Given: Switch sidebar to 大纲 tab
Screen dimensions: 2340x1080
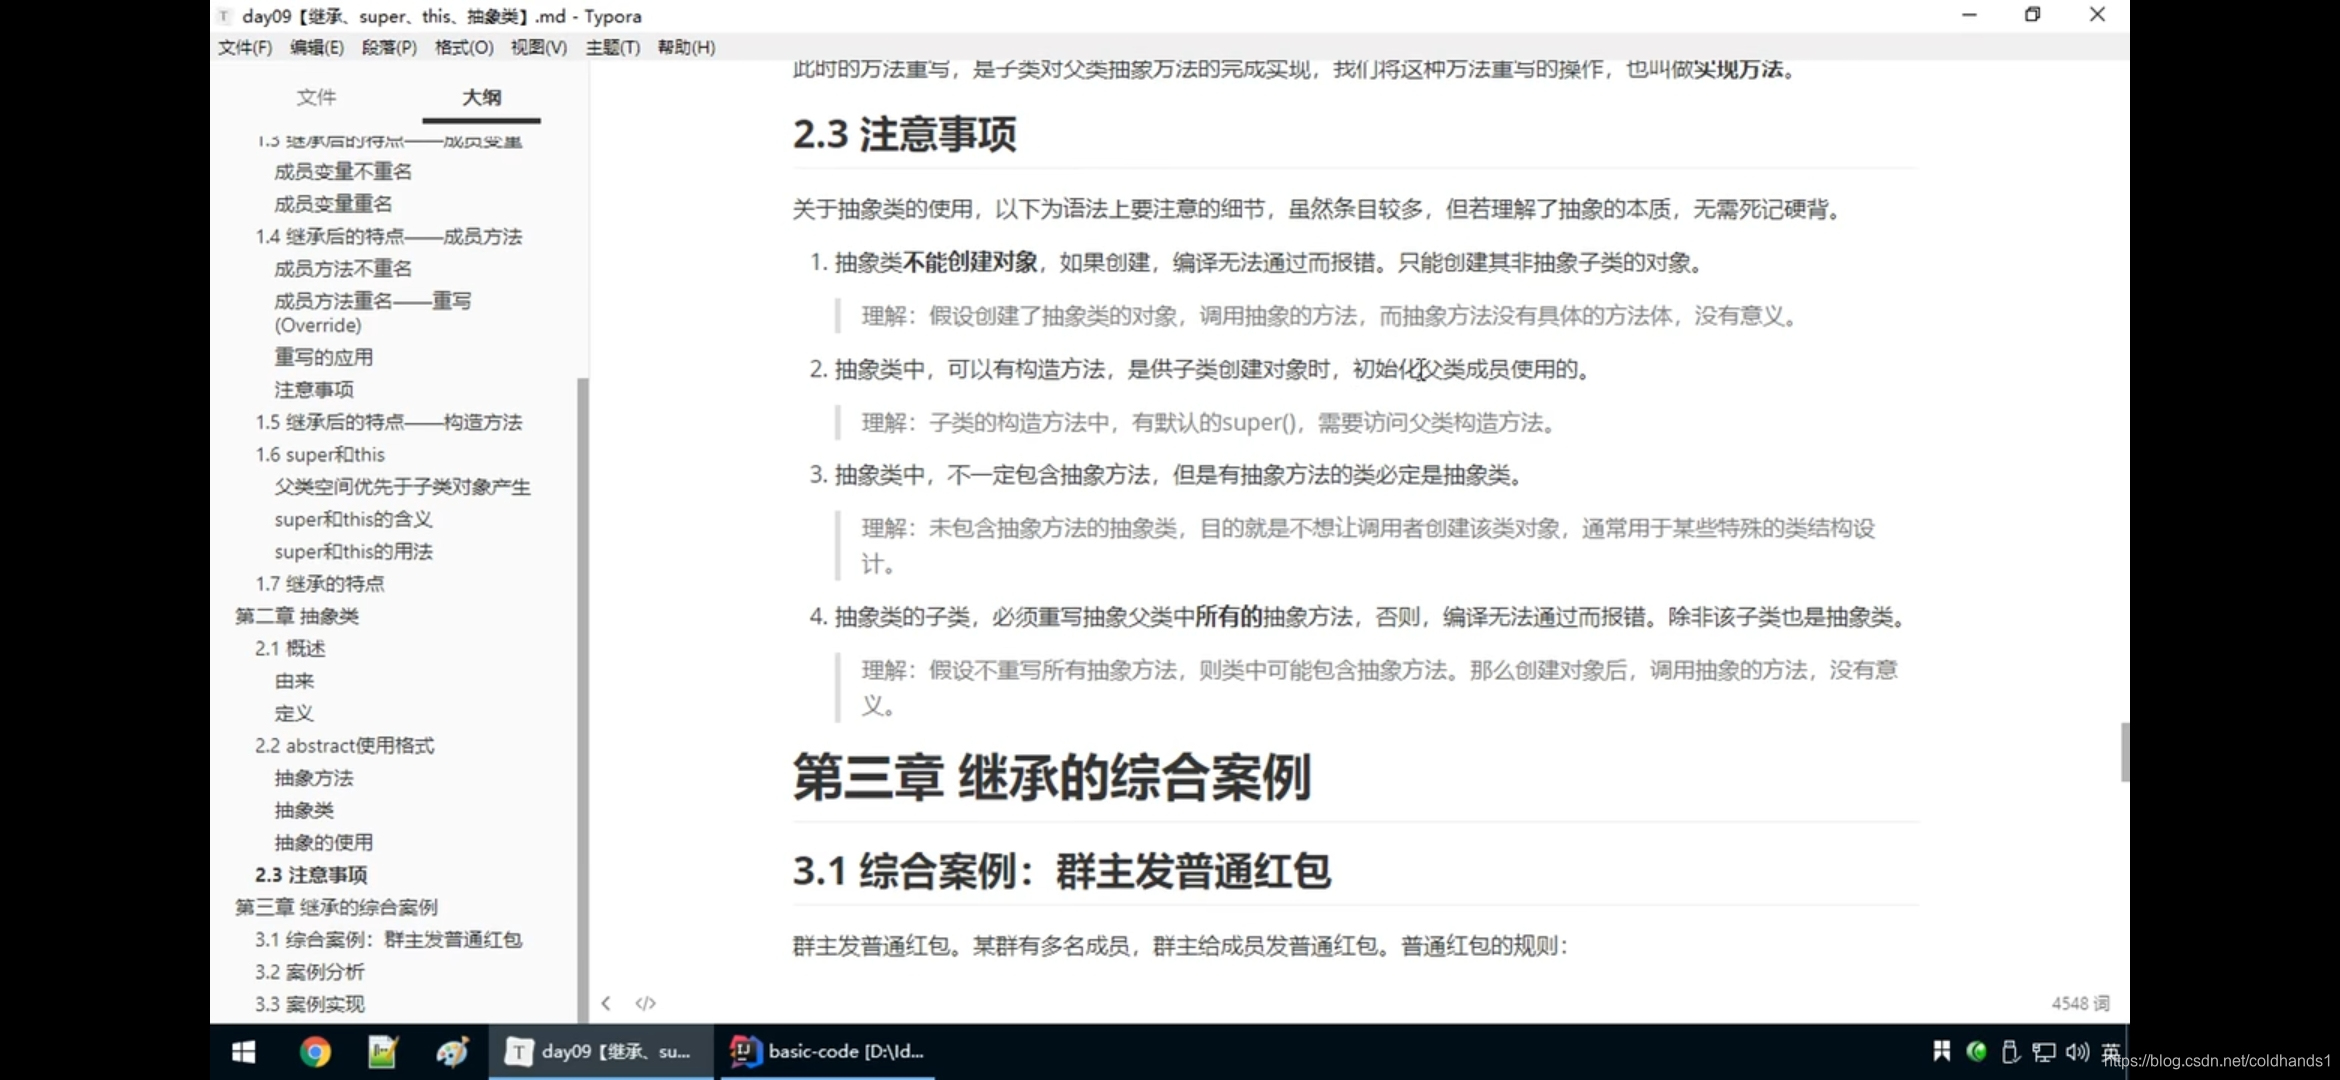Looking at the screenshot, I should [481, 97].
